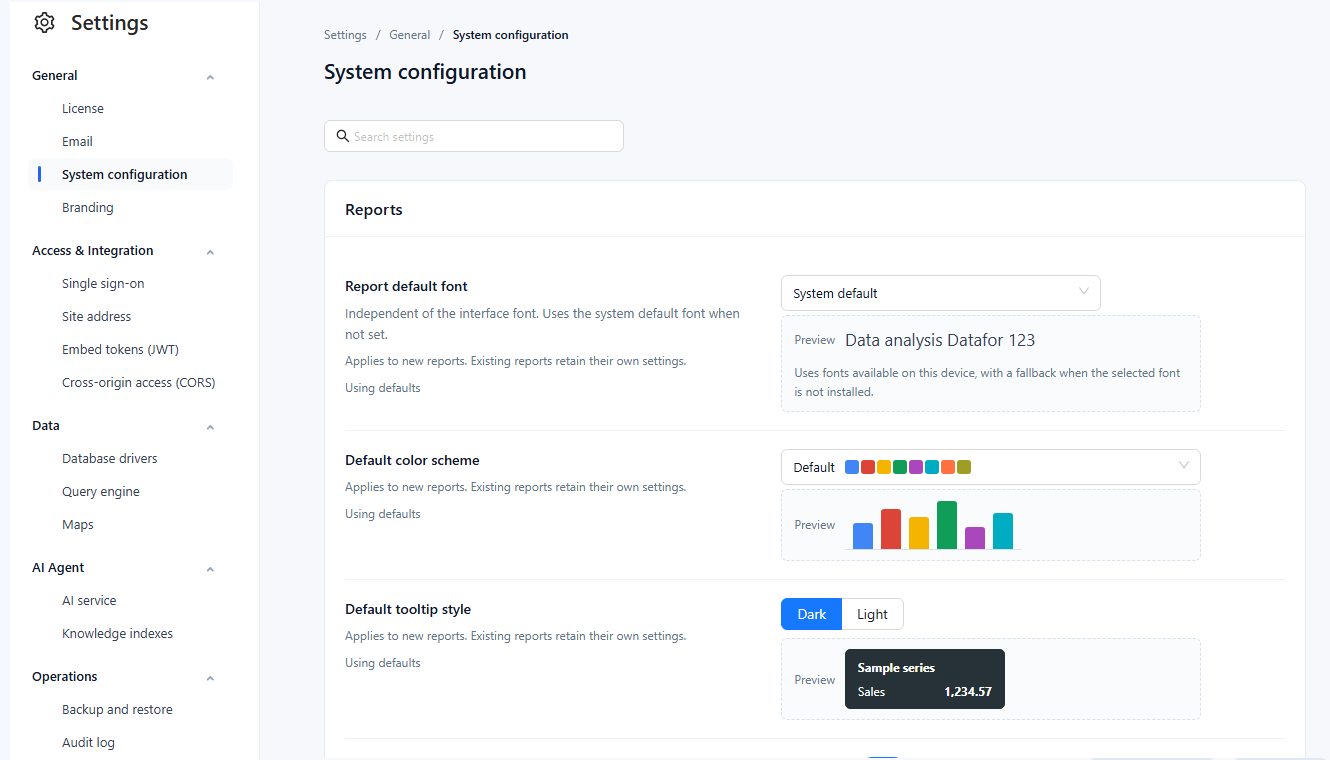1330x760 pixels.
Task: Open Branding settings page
Action: [88, 207]
